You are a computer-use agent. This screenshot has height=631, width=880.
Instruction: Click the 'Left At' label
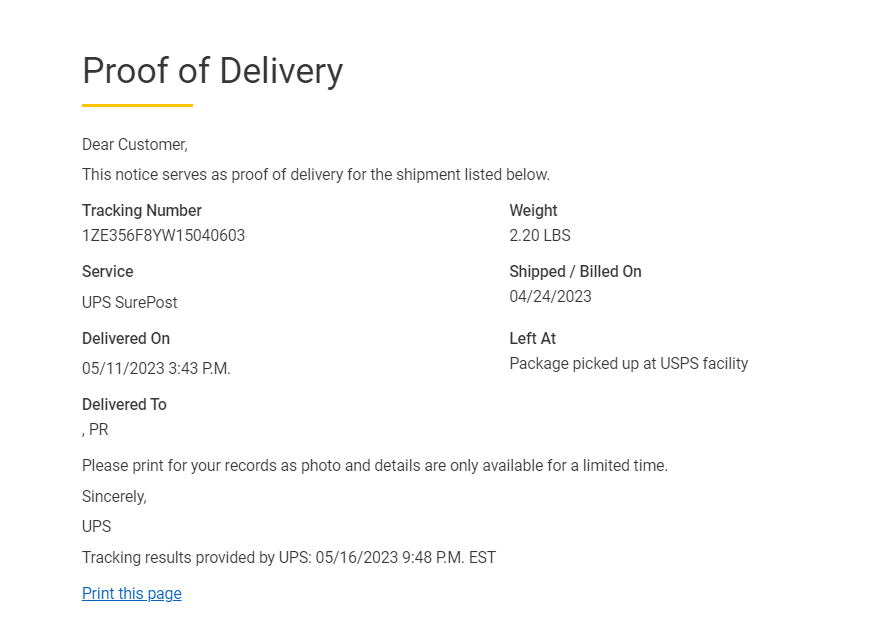pos(532,339)
